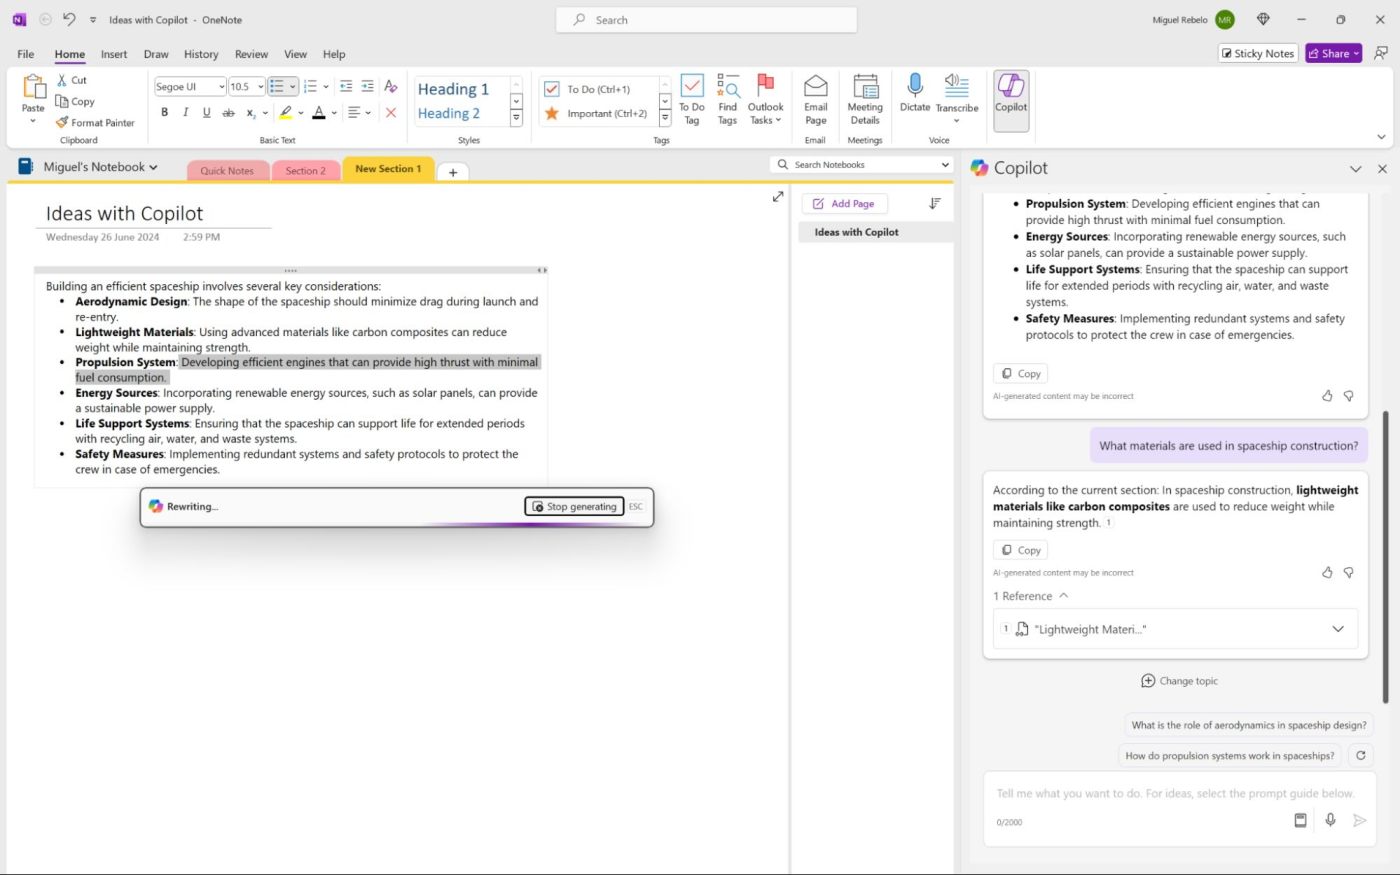
Task: Switch to the Draw tab
Action: tap(156, 54)
